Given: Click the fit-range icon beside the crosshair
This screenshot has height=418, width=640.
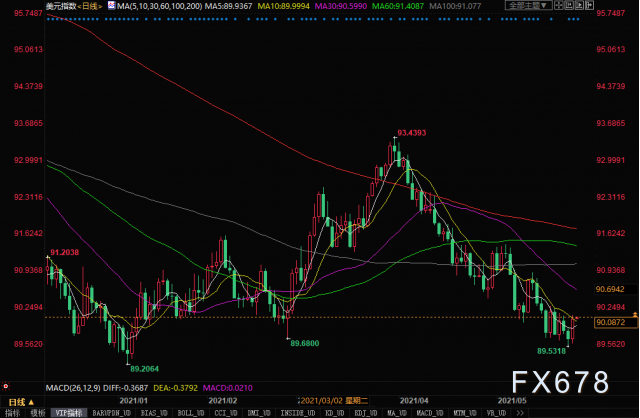Looking at the screenshot, I should pos(569,5).
